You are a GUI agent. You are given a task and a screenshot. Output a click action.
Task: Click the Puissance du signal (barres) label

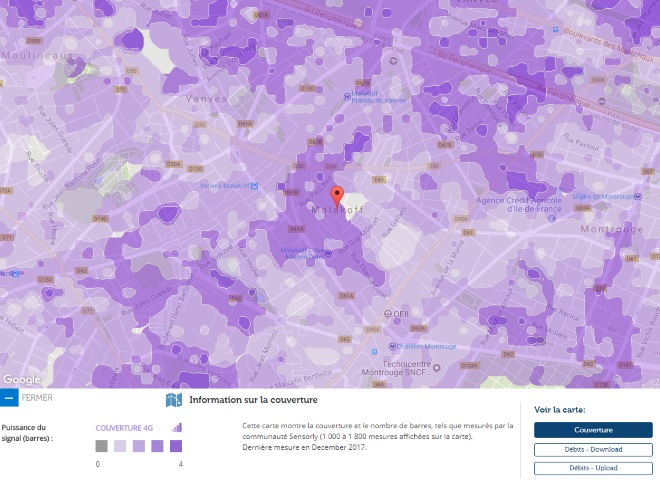27,433
